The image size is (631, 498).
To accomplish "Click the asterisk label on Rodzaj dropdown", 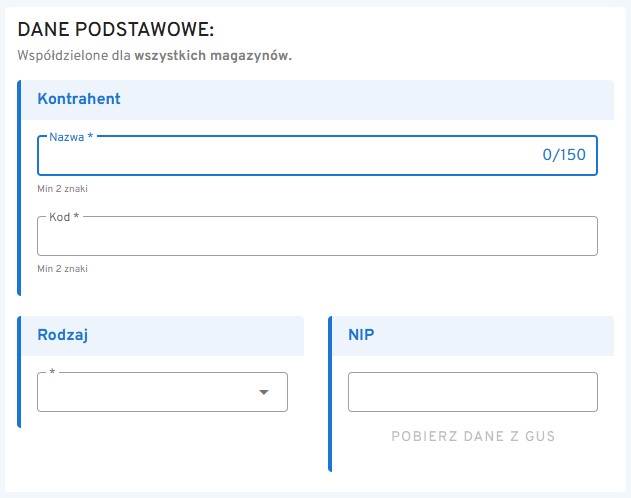I will point(51,373).
